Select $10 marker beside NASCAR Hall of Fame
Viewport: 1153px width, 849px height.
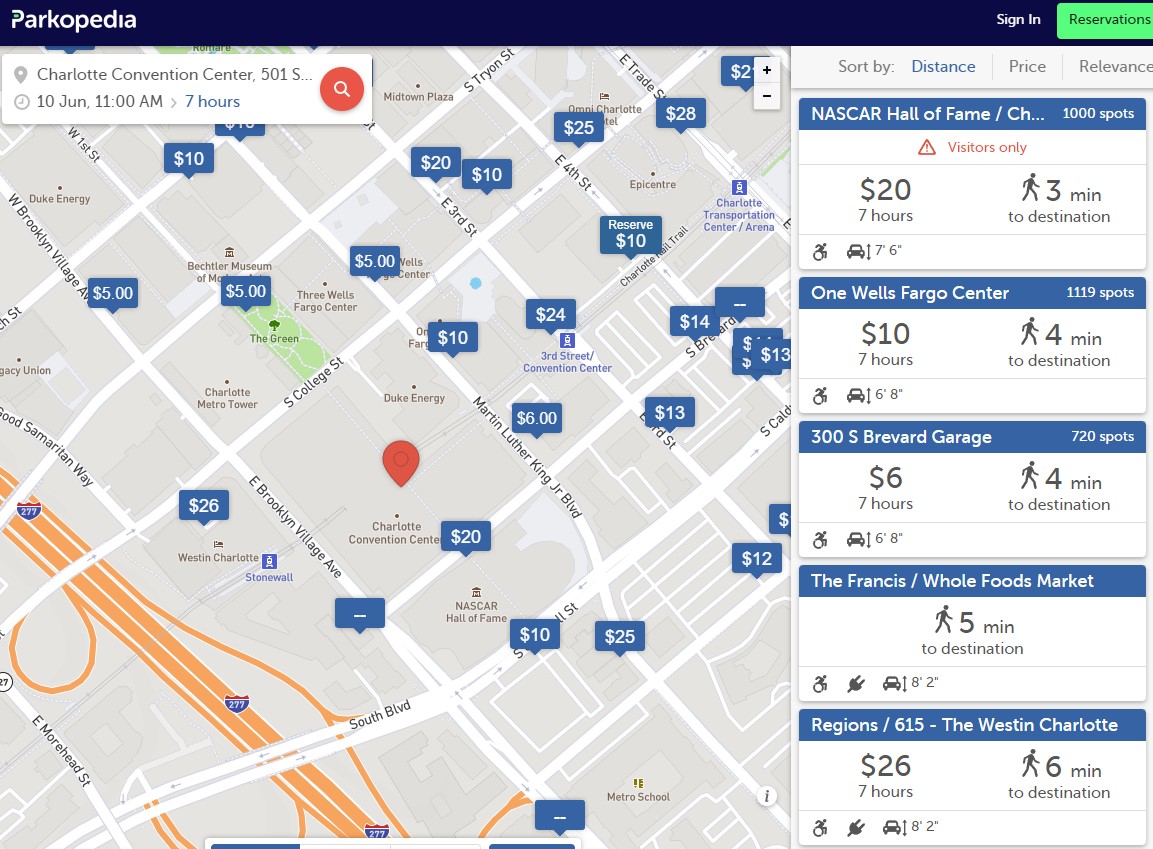coord(535,634)
